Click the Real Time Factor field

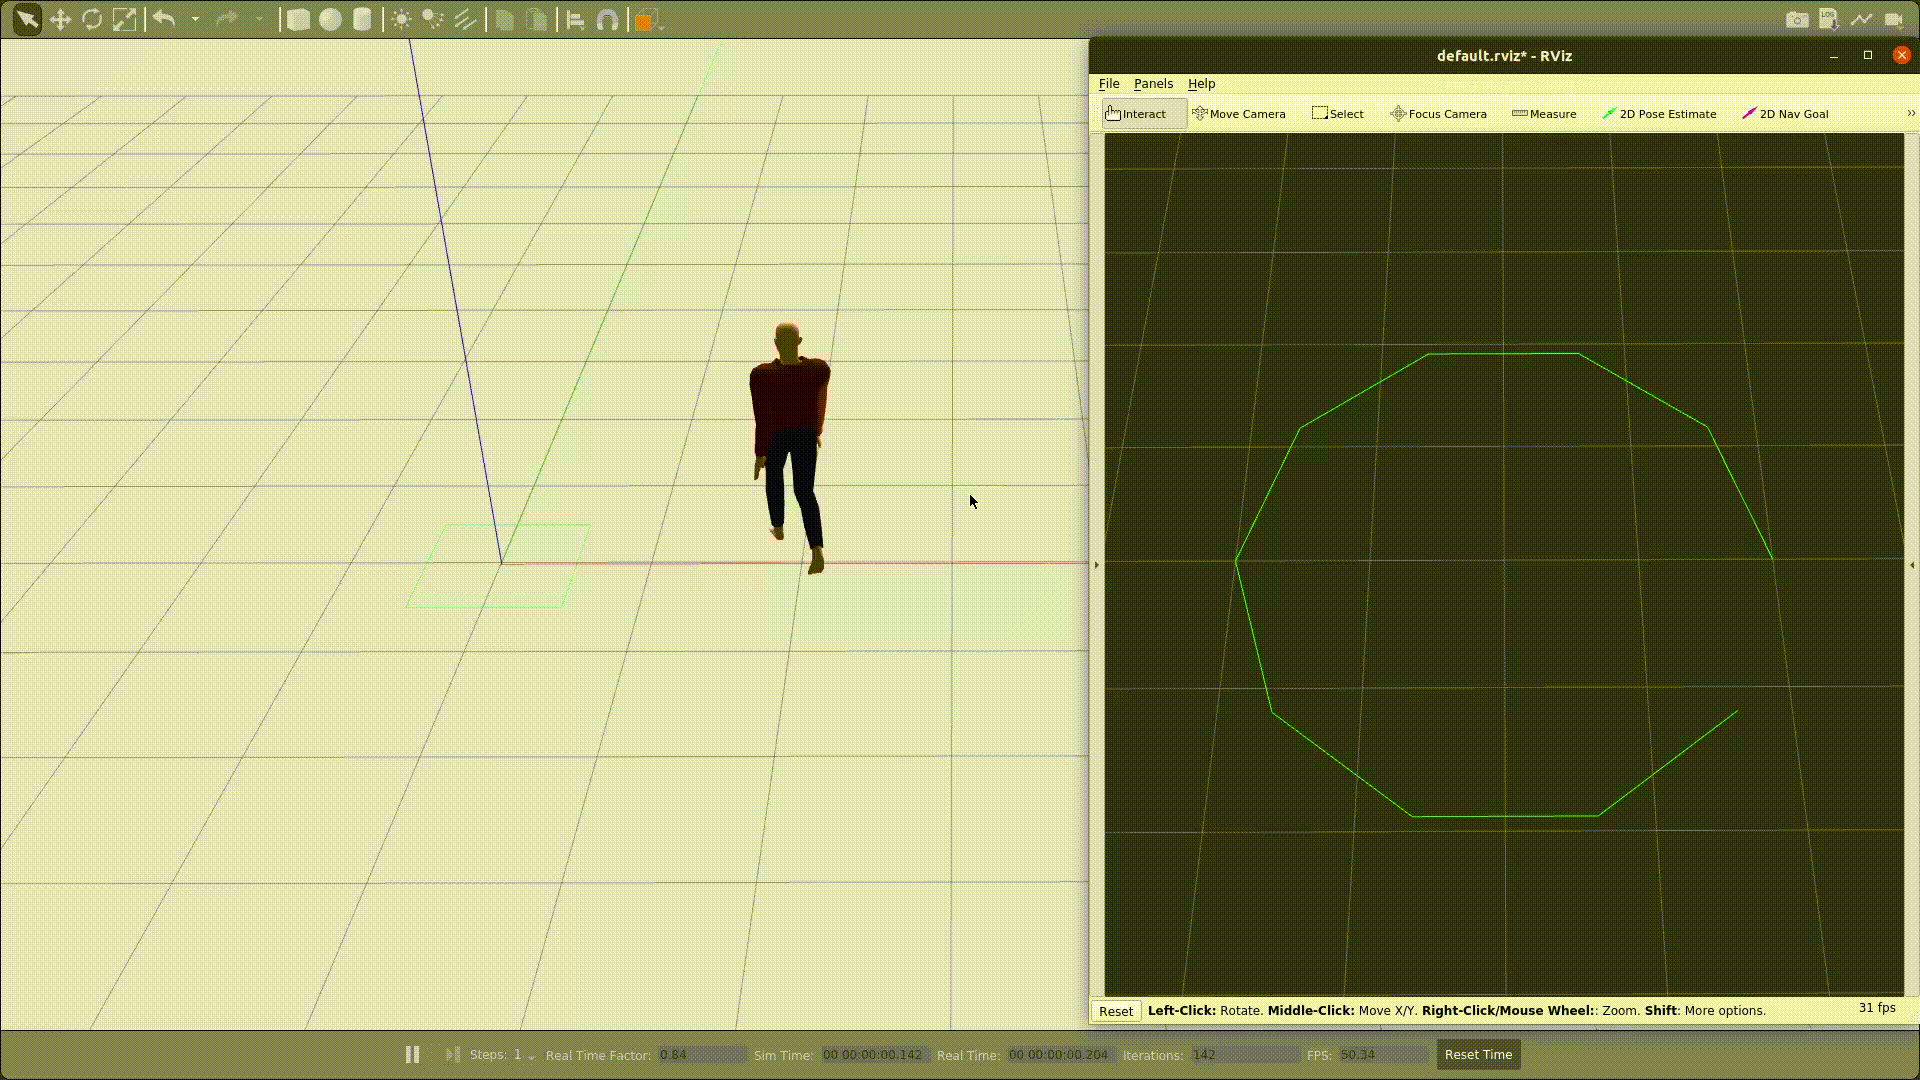(702, 1055)
